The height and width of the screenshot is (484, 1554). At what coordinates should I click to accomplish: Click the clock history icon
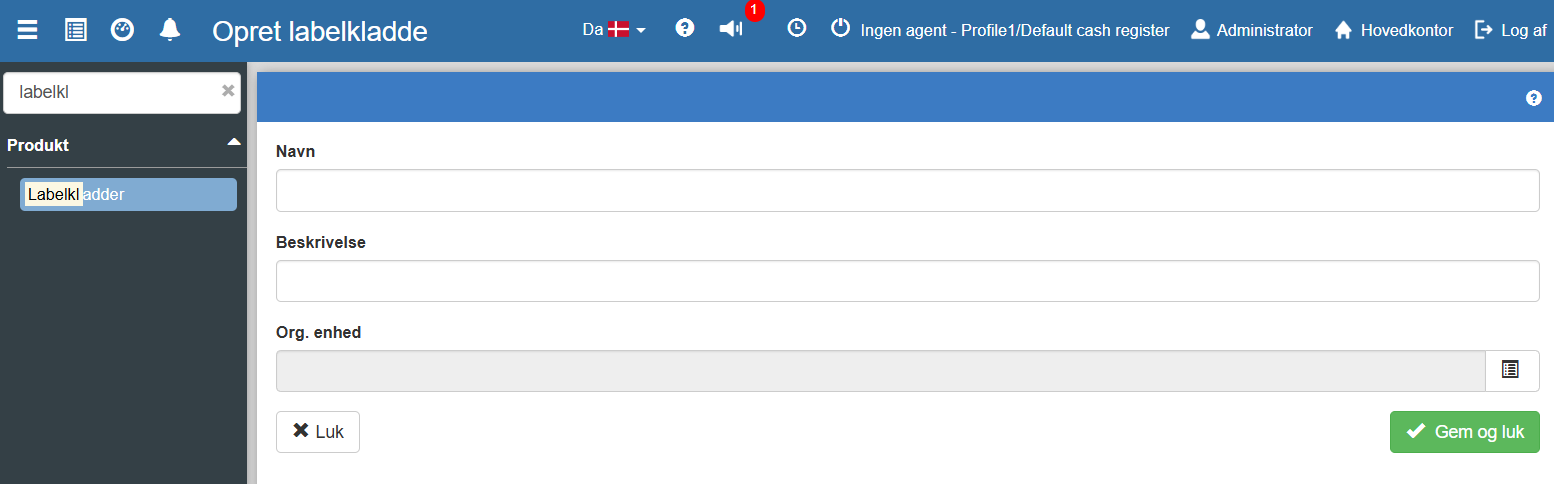click(796, 29)
